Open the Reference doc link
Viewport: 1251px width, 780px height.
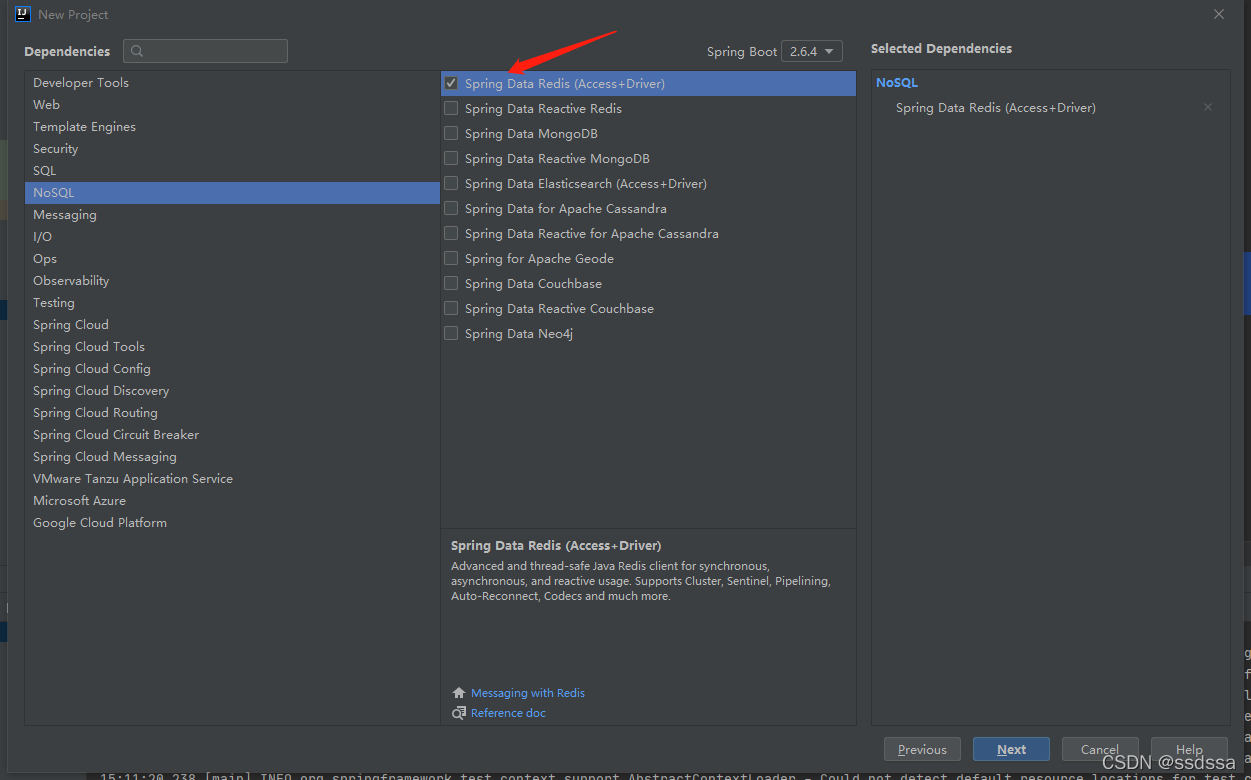508,713
